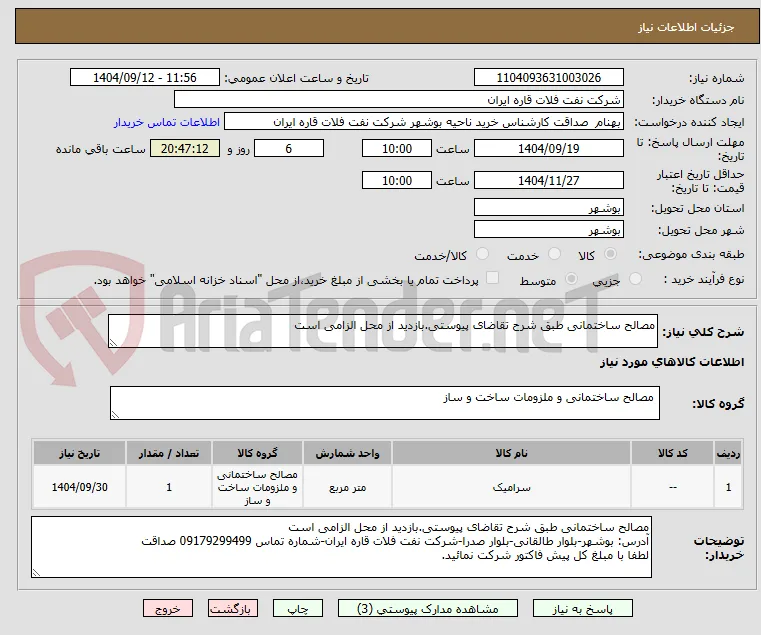Click the resize grip of گروه کالا textarea
The width and height of the screenshot is (761, 635).
(x=116, y=415)
